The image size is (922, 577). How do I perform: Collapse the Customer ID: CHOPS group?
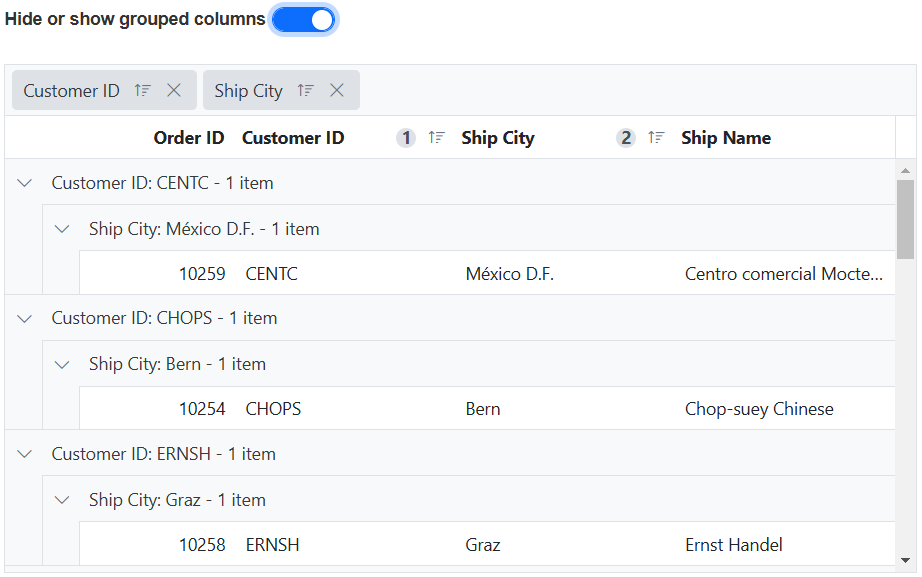point(25,318)
